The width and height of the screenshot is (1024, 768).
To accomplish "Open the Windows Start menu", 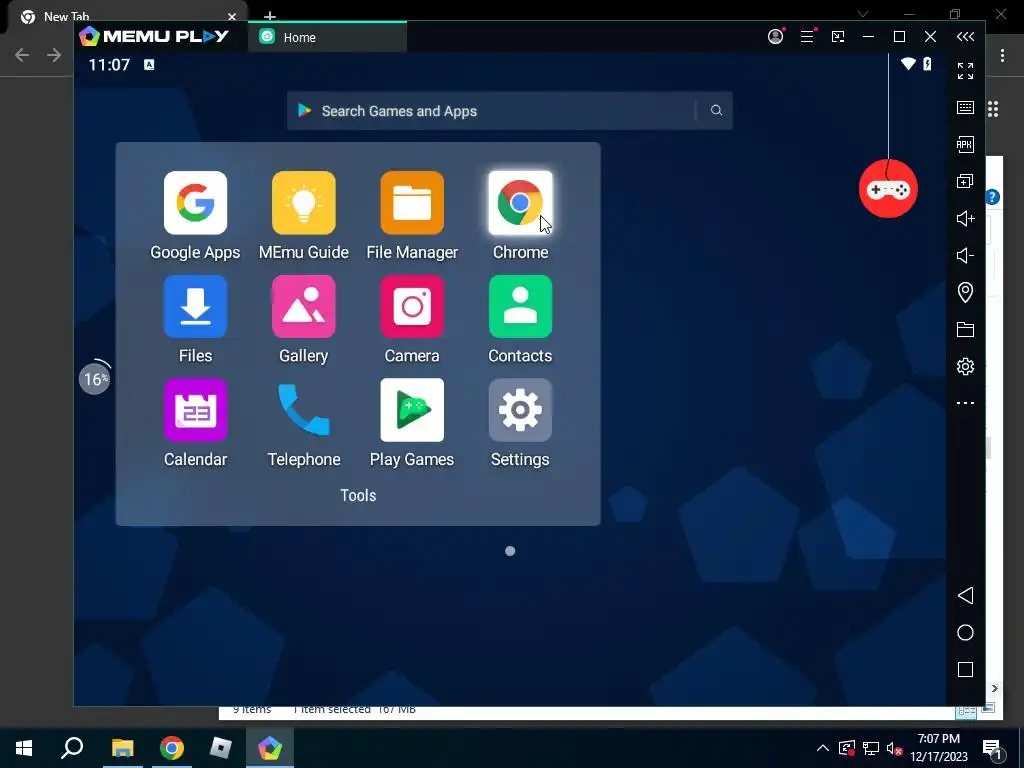I will [24, 748].
